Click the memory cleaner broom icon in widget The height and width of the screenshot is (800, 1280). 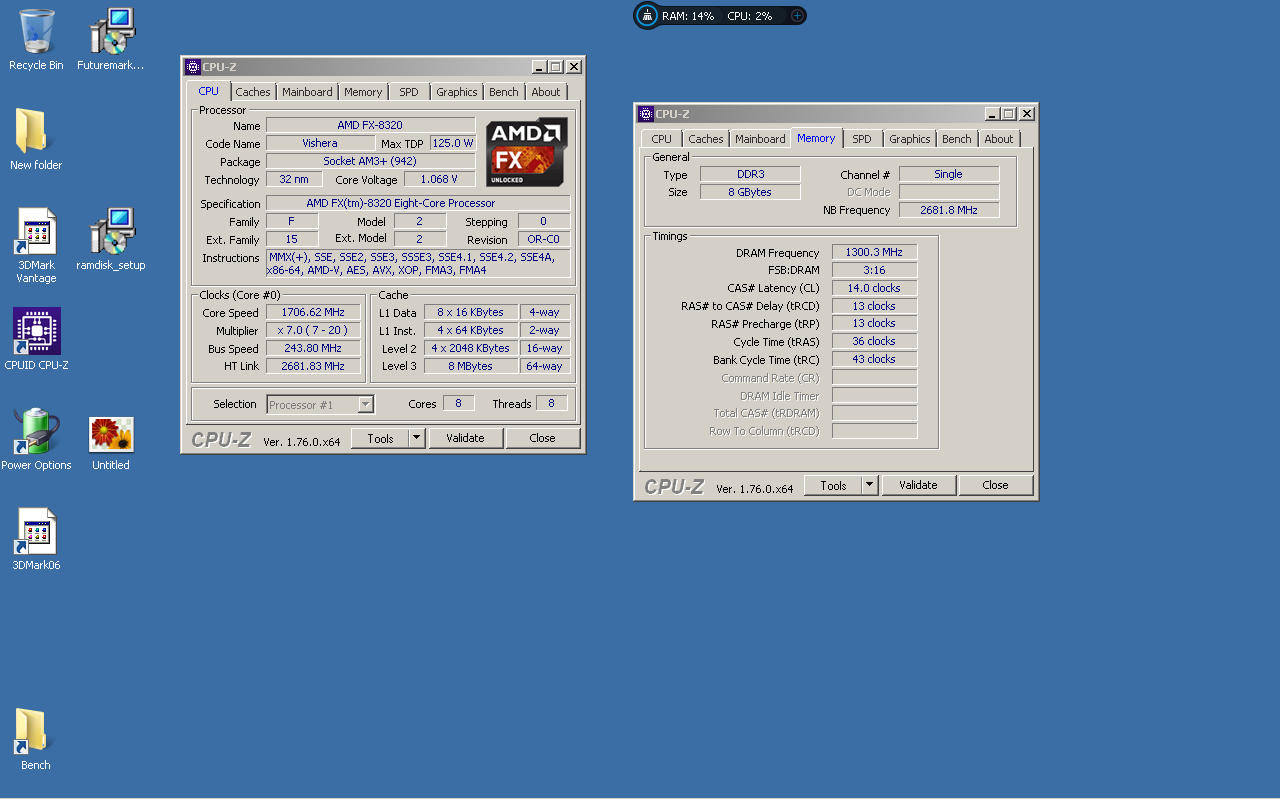(x=648, y=16)
